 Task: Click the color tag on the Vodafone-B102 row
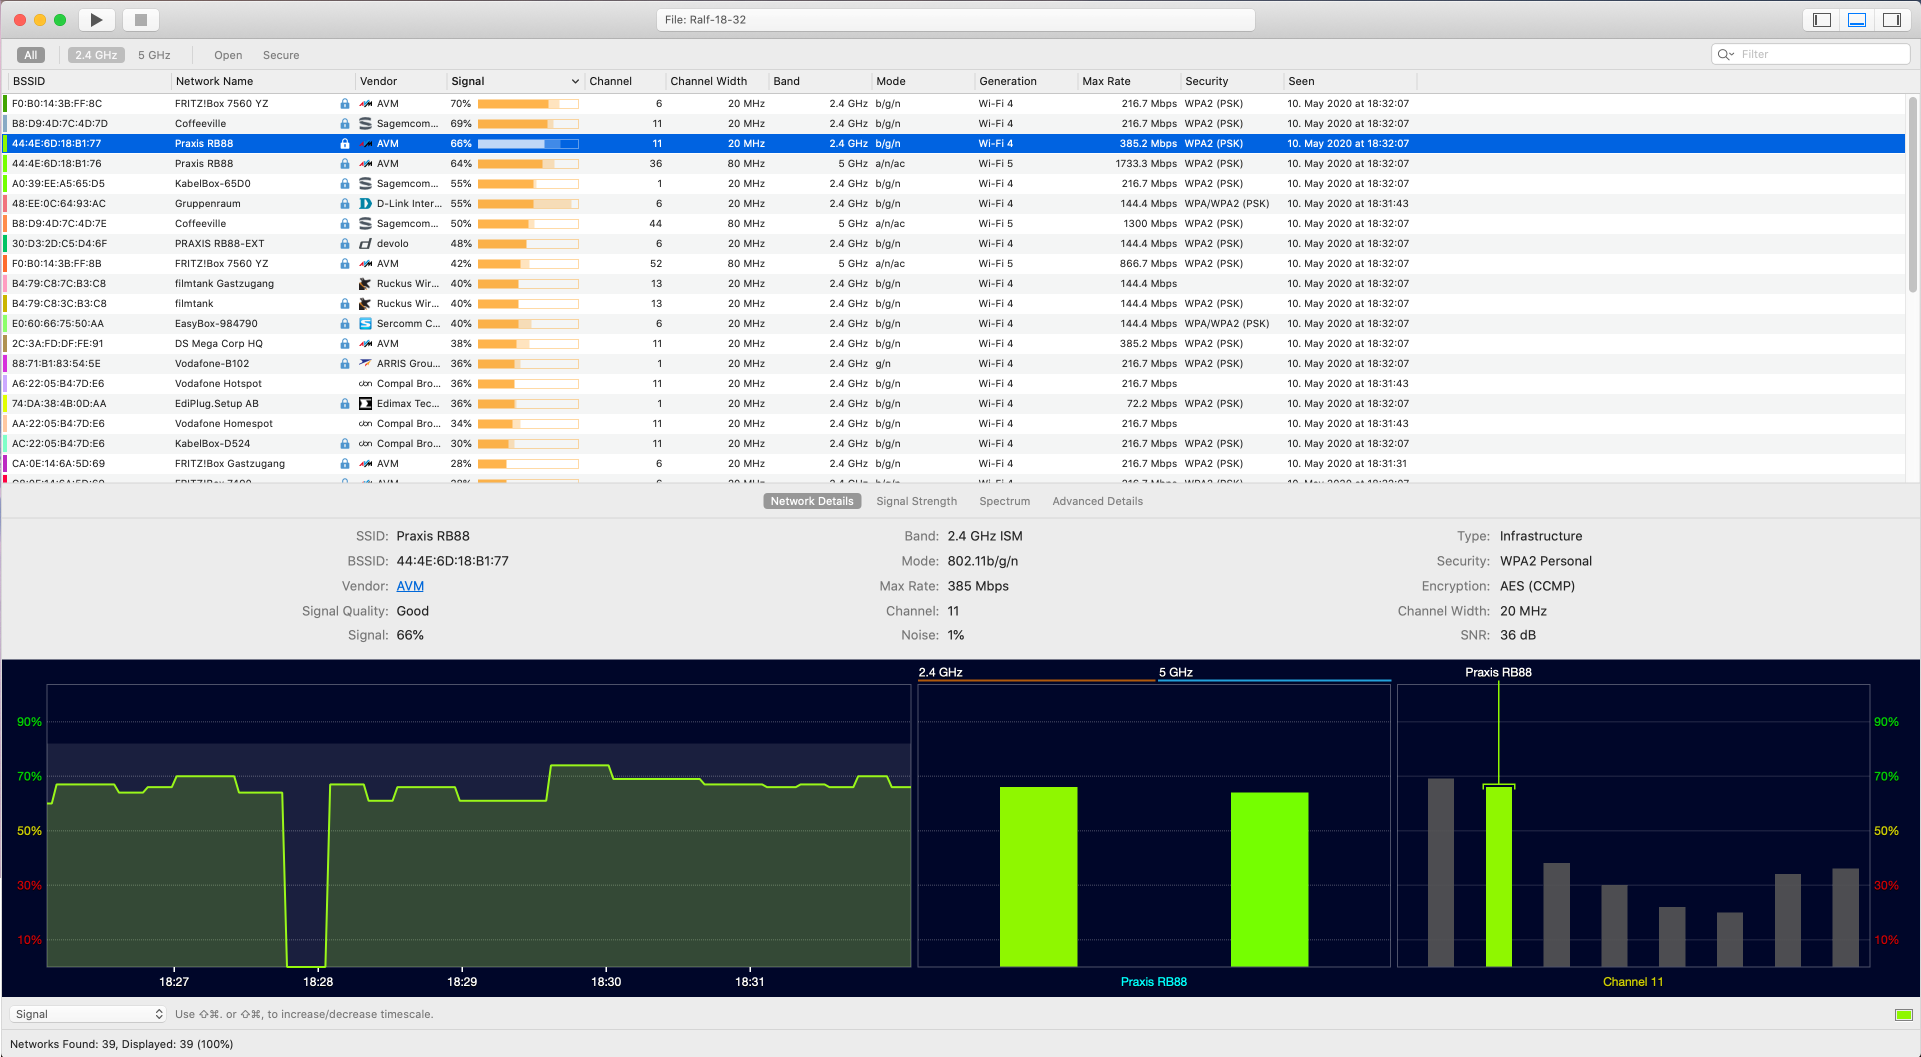coord(5,364)
